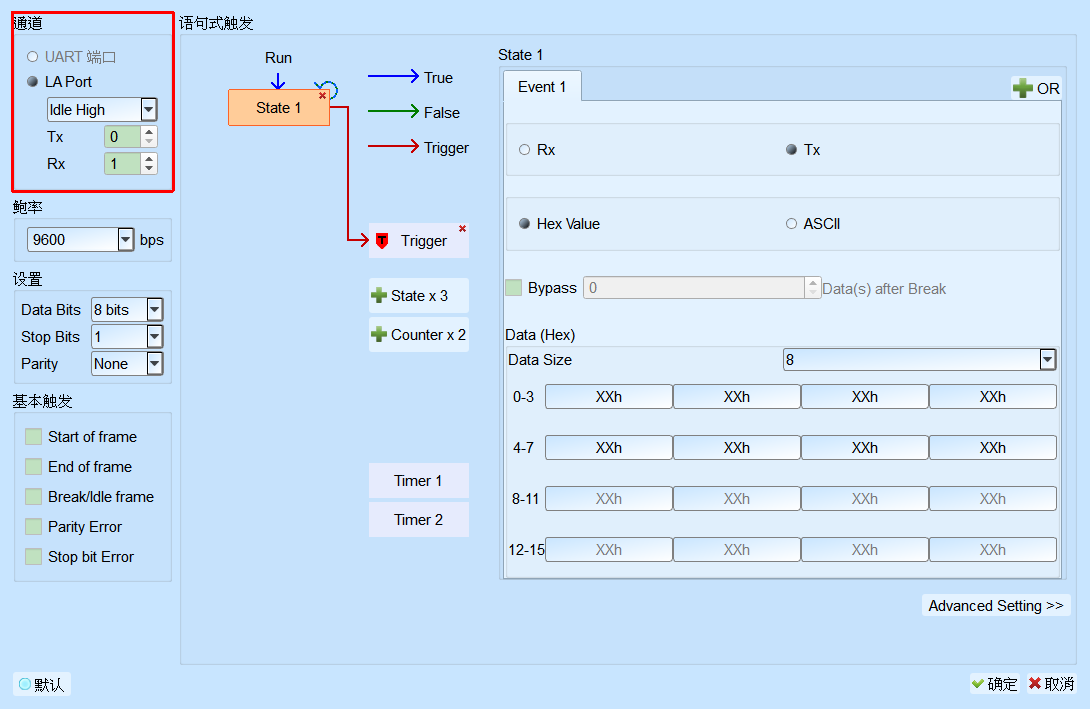
Task: Toggle the Bypass checkbox
Action: pos(514,288)
